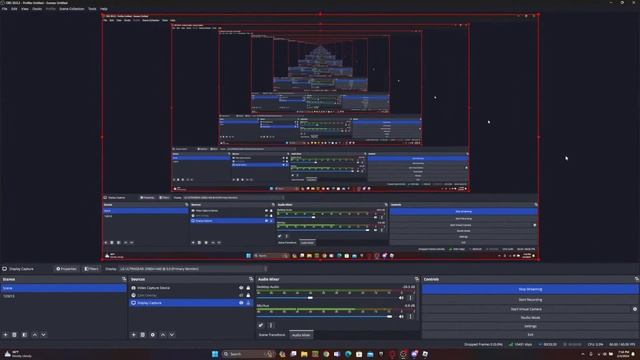Image resolution: width=640 pixels, height=360 pixels.
Task: Add a new scene with plus icon
Action: [5, 335]
